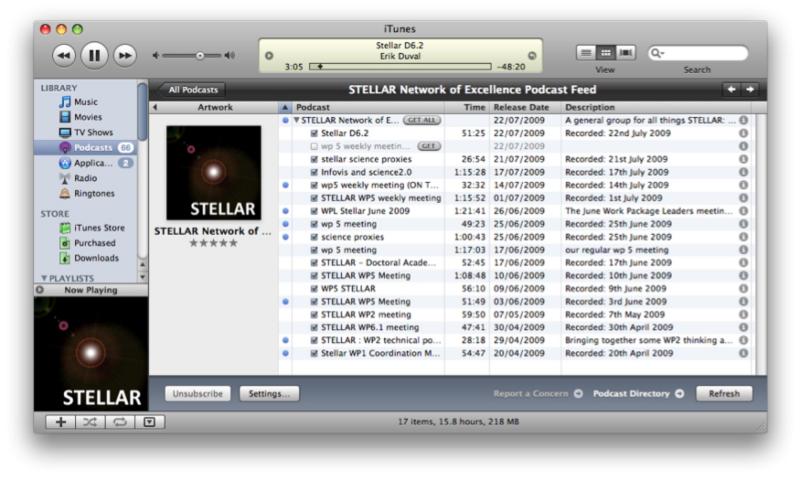
Task: Show info for Stellar D6.2 episode
Action: tap(743, 133)
